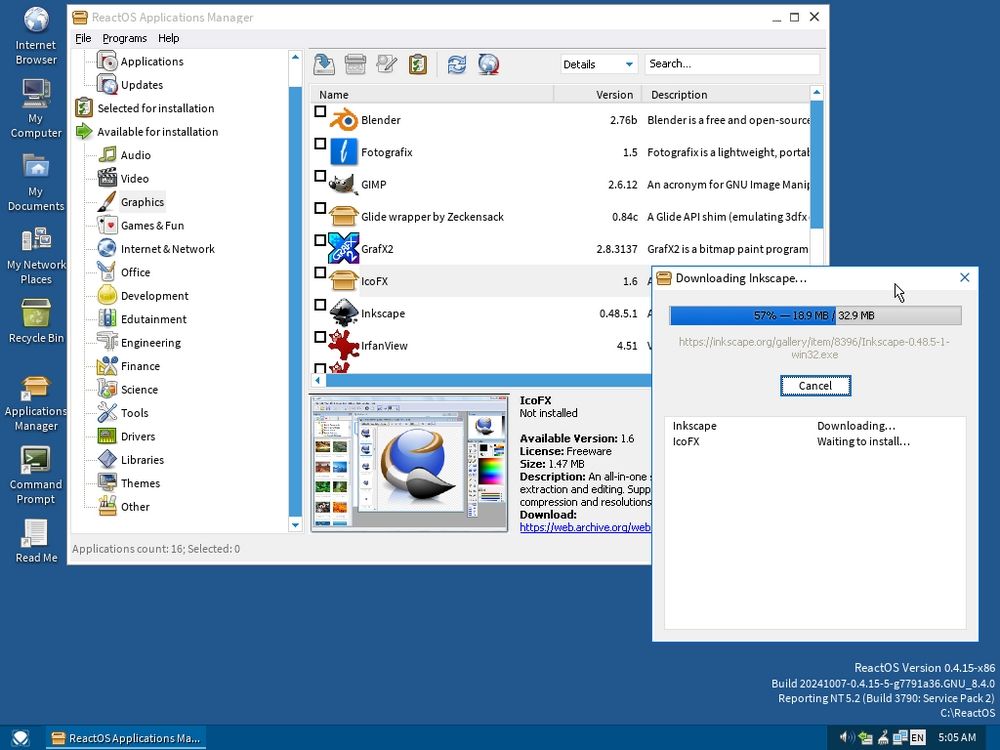Image resolution: width=1000 pixels, height=750 pixels.
Task: Open the File menu
Action: 83,38
